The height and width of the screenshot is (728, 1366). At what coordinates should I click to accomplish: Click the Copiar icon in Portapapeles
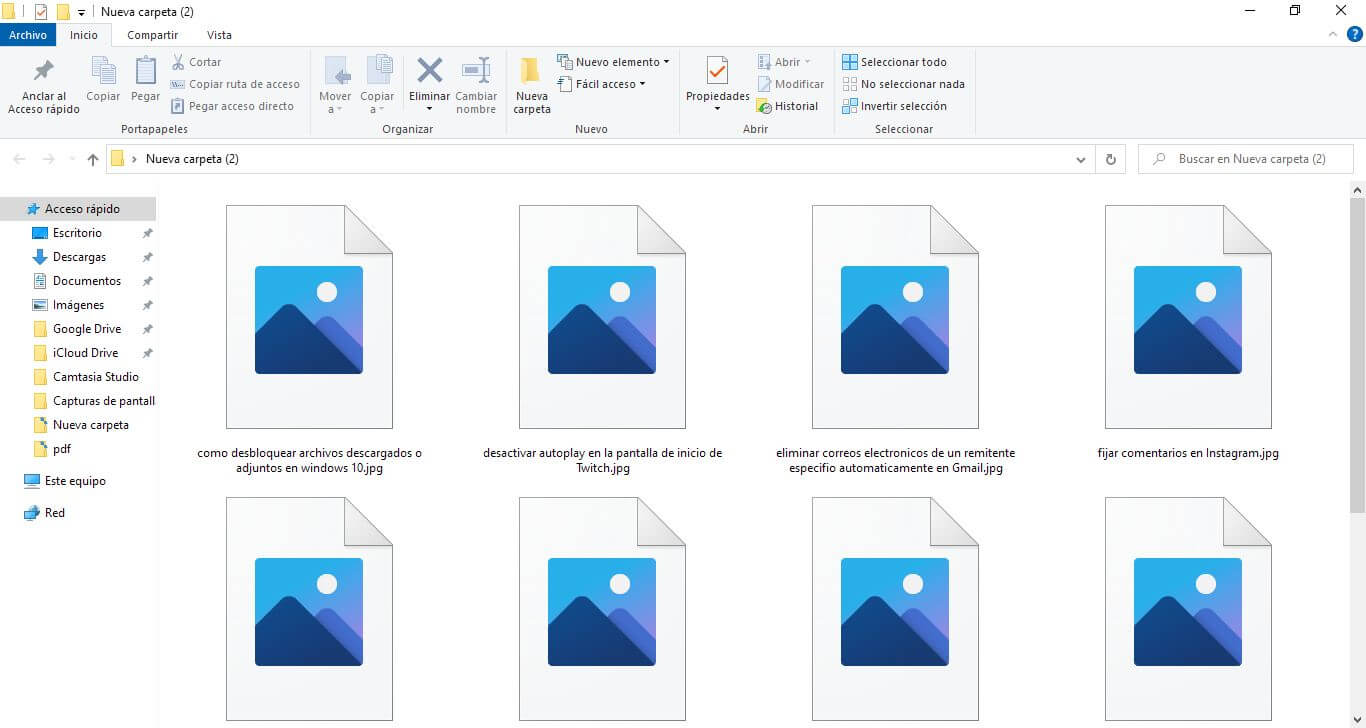click(103, 71)
